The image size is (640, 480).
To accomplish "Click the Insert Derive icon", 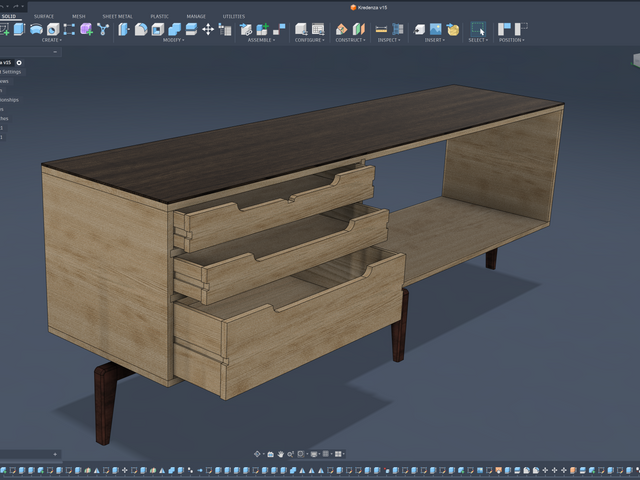I will pos(419,29).
